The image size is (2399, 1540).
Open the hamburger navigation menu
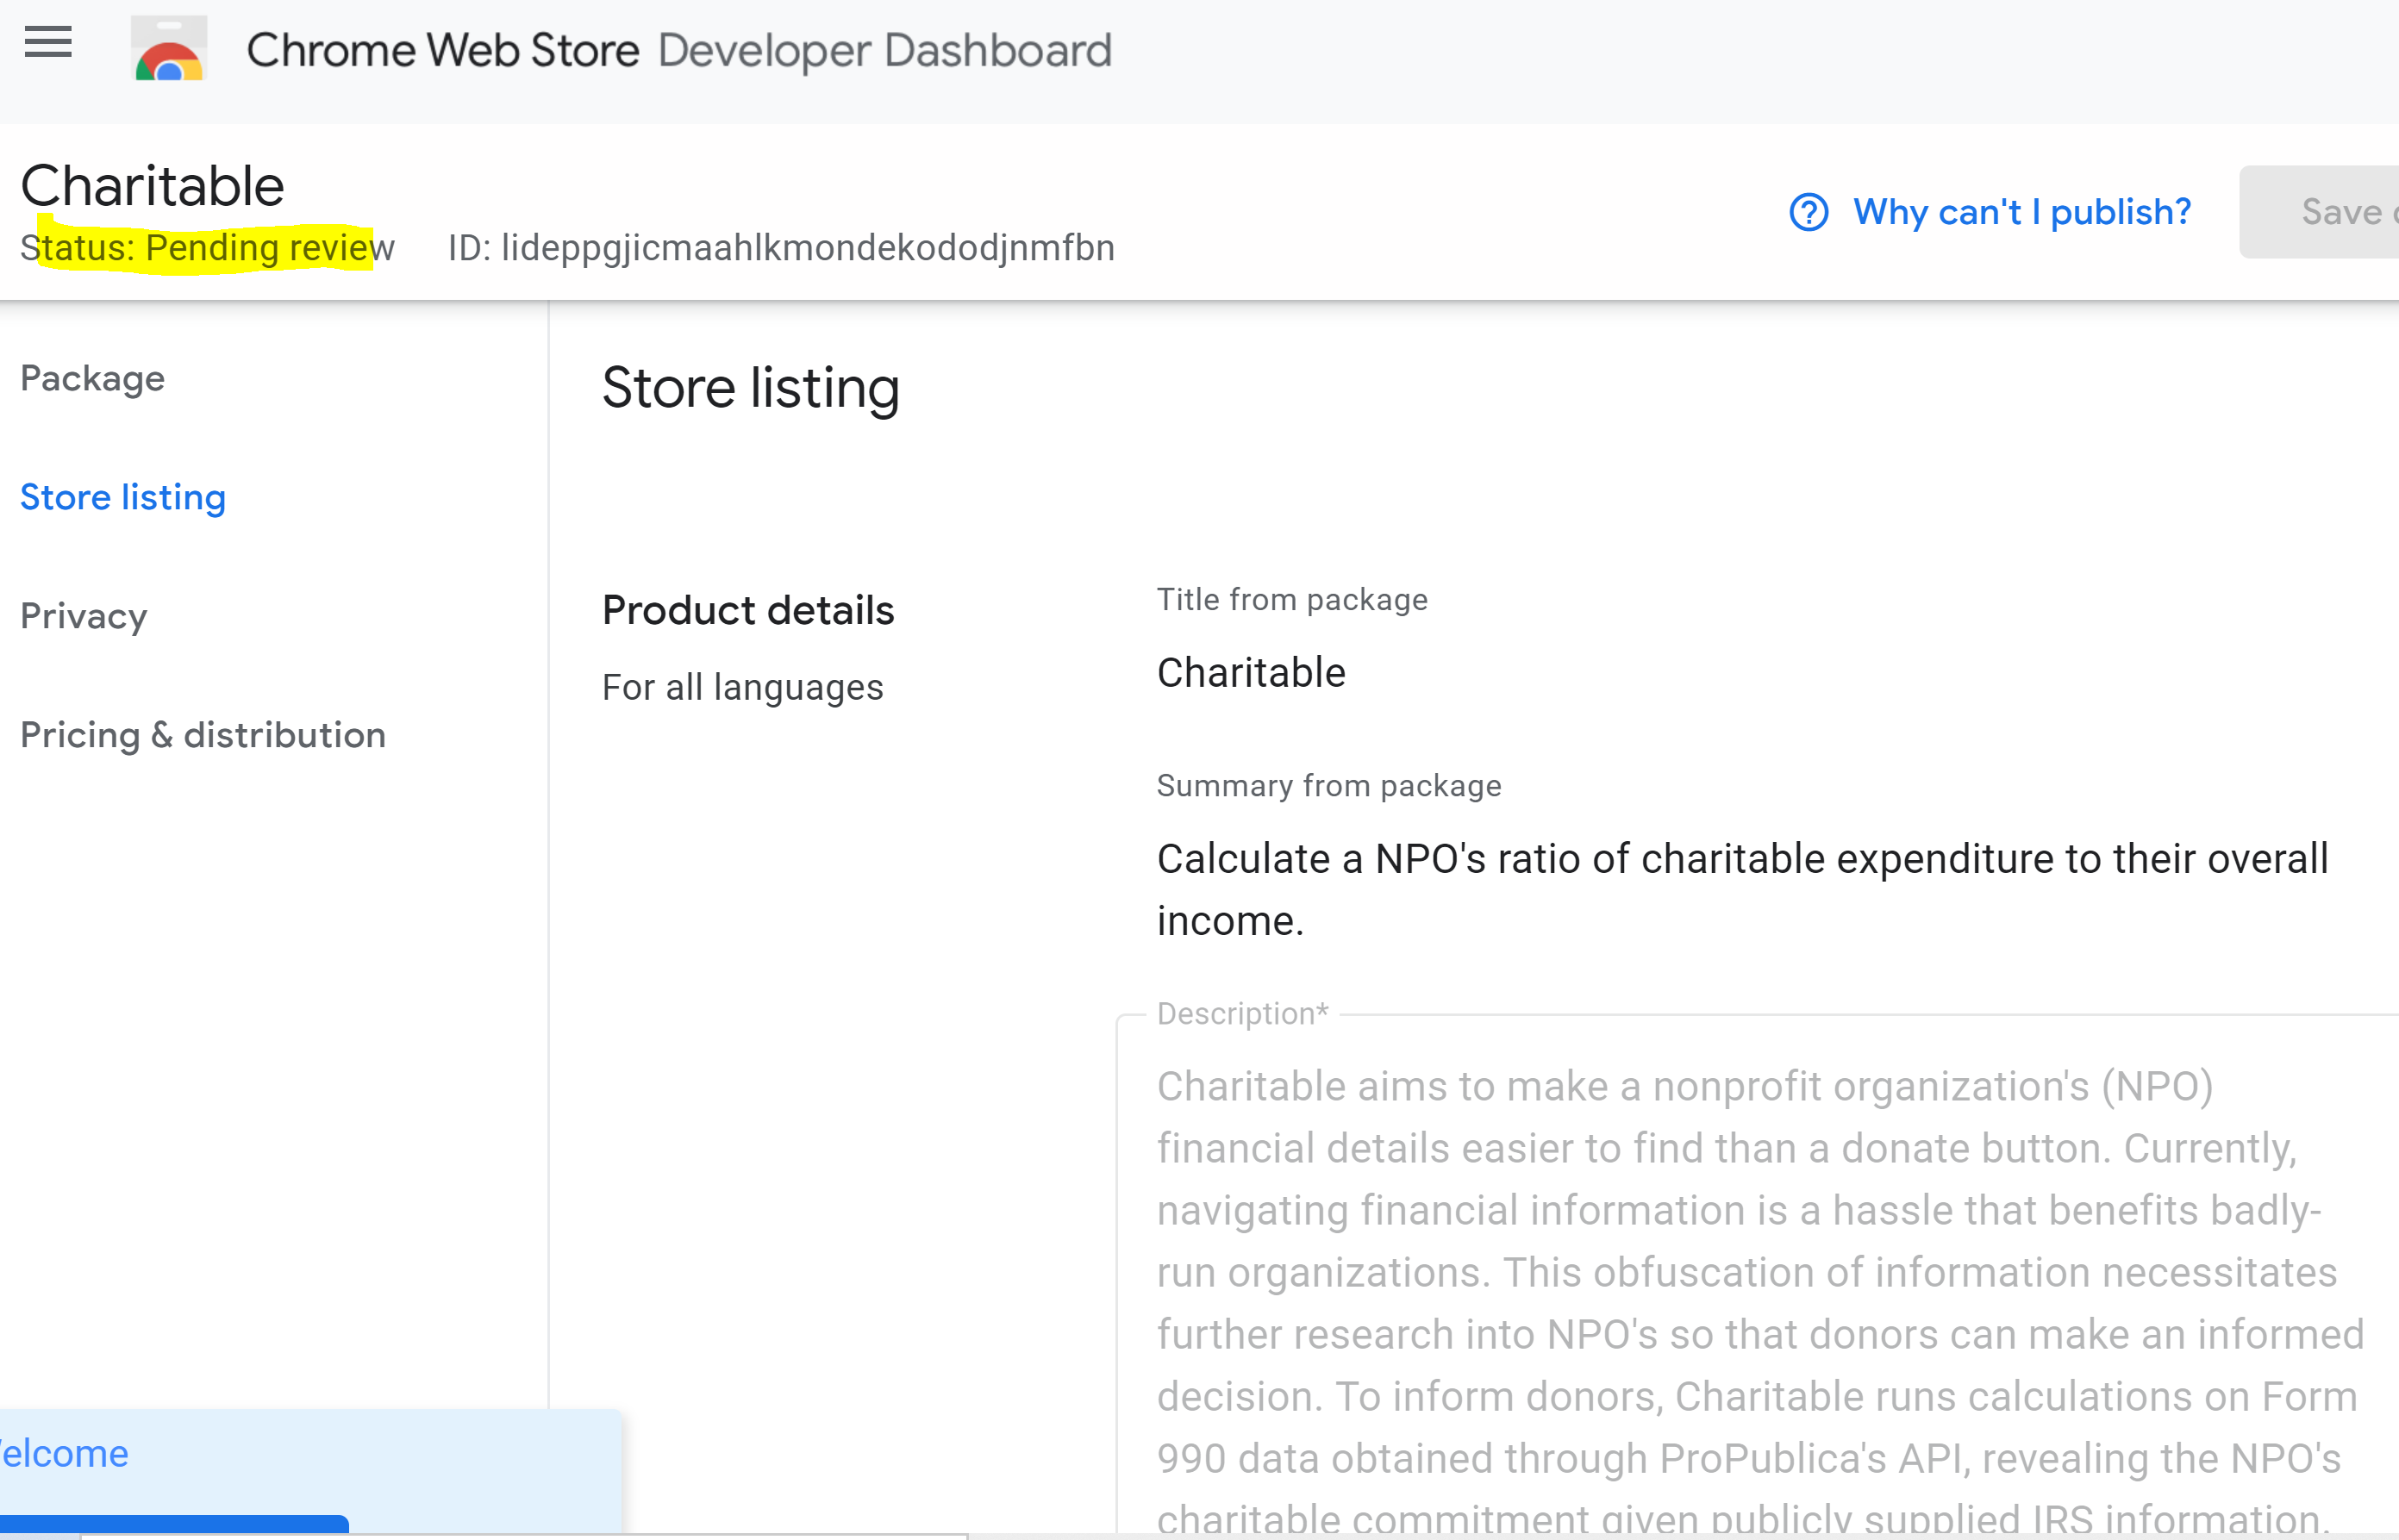(x=48, y=42)
